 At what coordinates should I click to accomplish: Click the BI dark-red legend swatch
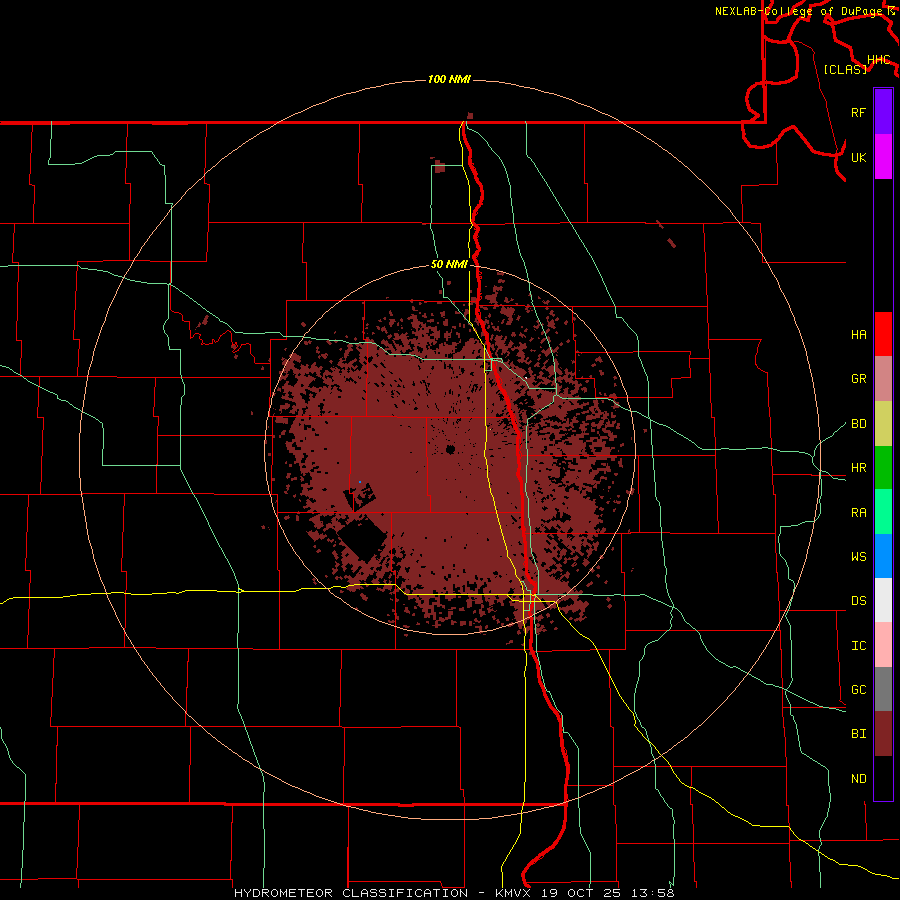click(x=883, y=733)
